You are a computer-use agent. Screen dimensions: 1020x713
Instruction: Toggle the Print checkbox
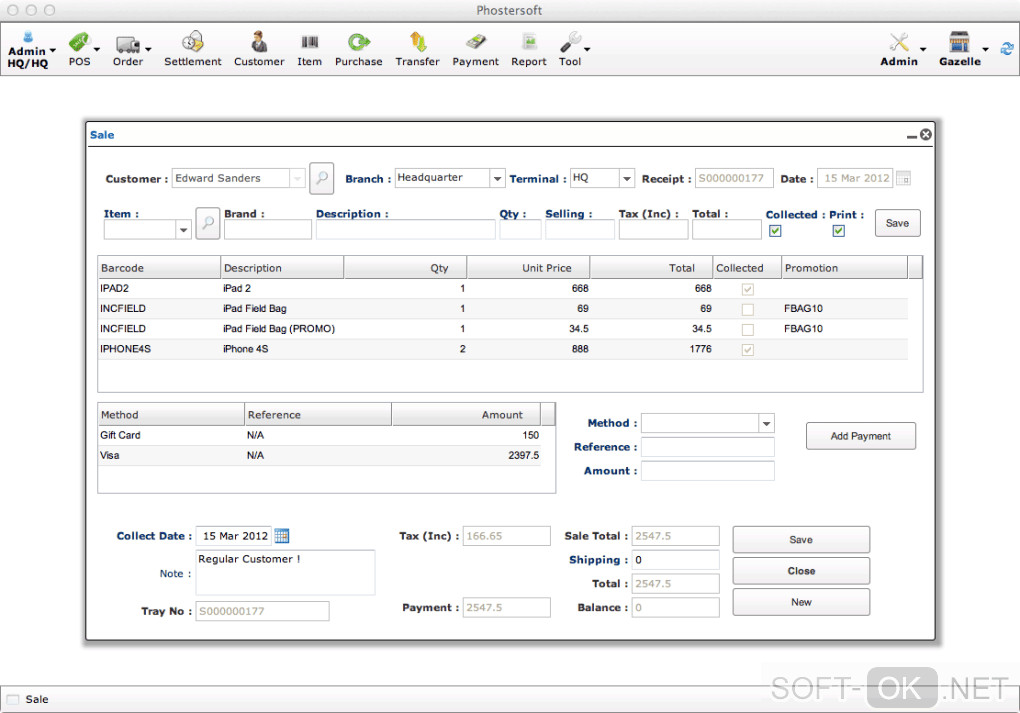click(x=838, y=231)
